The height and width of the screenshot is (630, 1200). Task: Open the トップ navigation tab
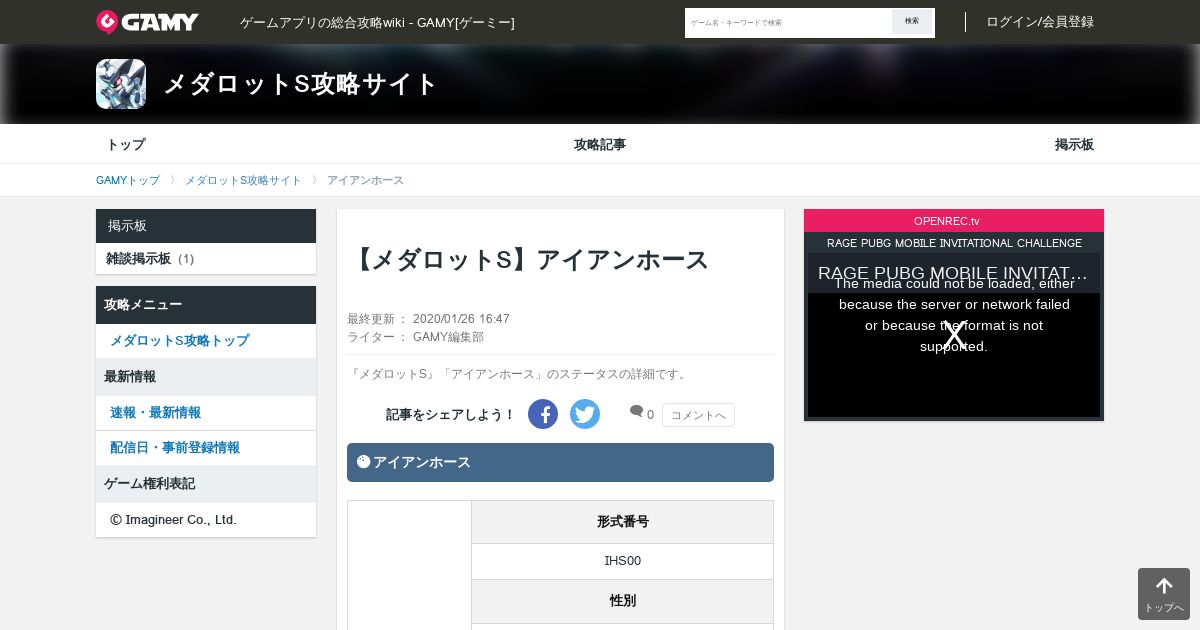[x=126, y=144]
